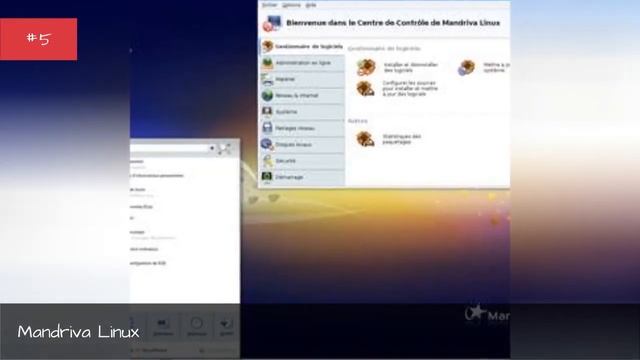
Task: Open the Options menu in Control Center
Action: (x=291, y=5)
